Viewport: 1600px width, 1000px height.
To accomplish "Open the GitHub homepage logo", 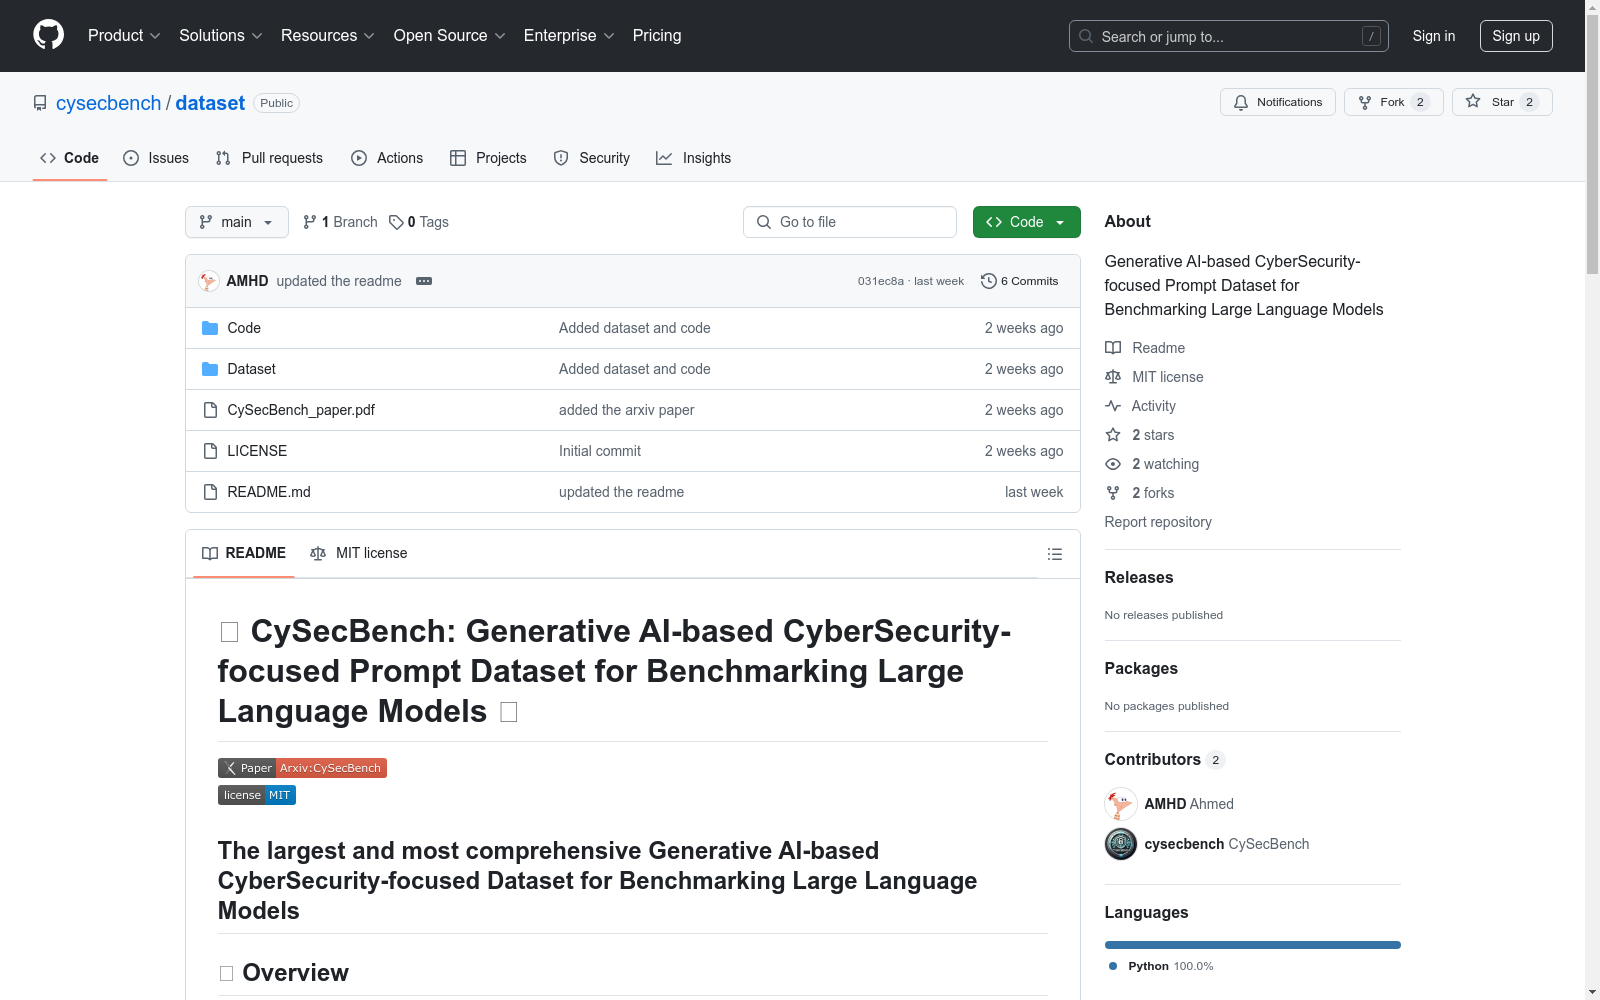I will coord(48,35).
